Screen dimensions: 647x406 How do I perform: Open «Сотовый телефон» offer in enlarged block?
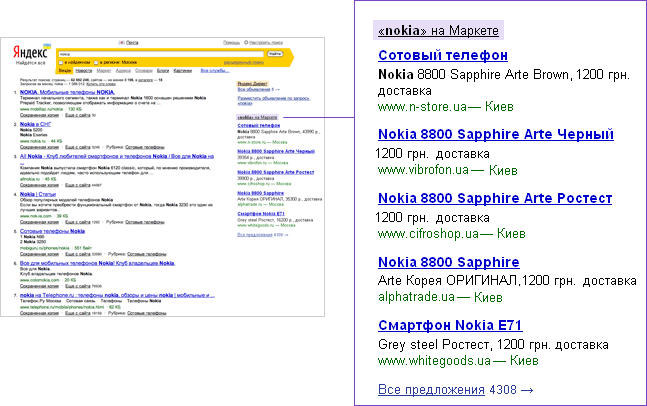click(x=443, y=55)
